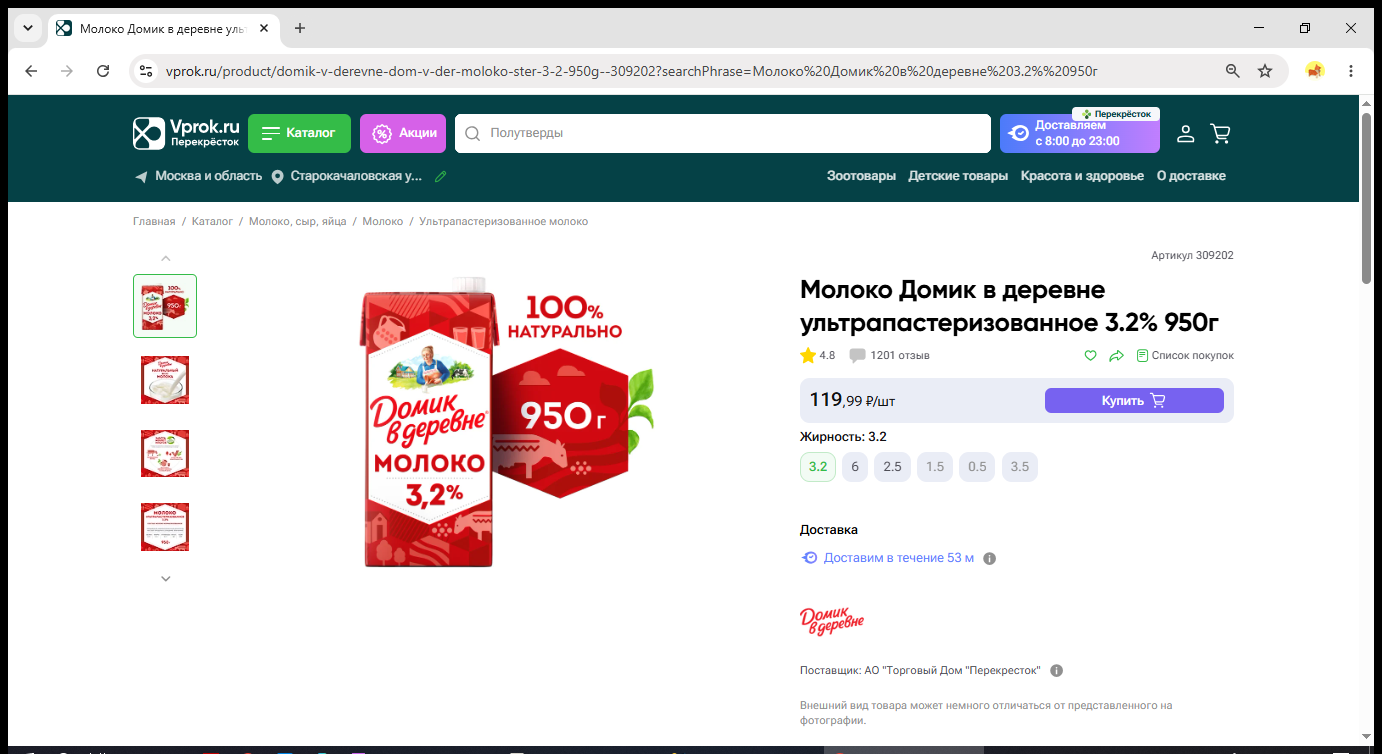Open the Каталог menu
This screenshot has width=1382, height=754.
(x=299, y=133)
